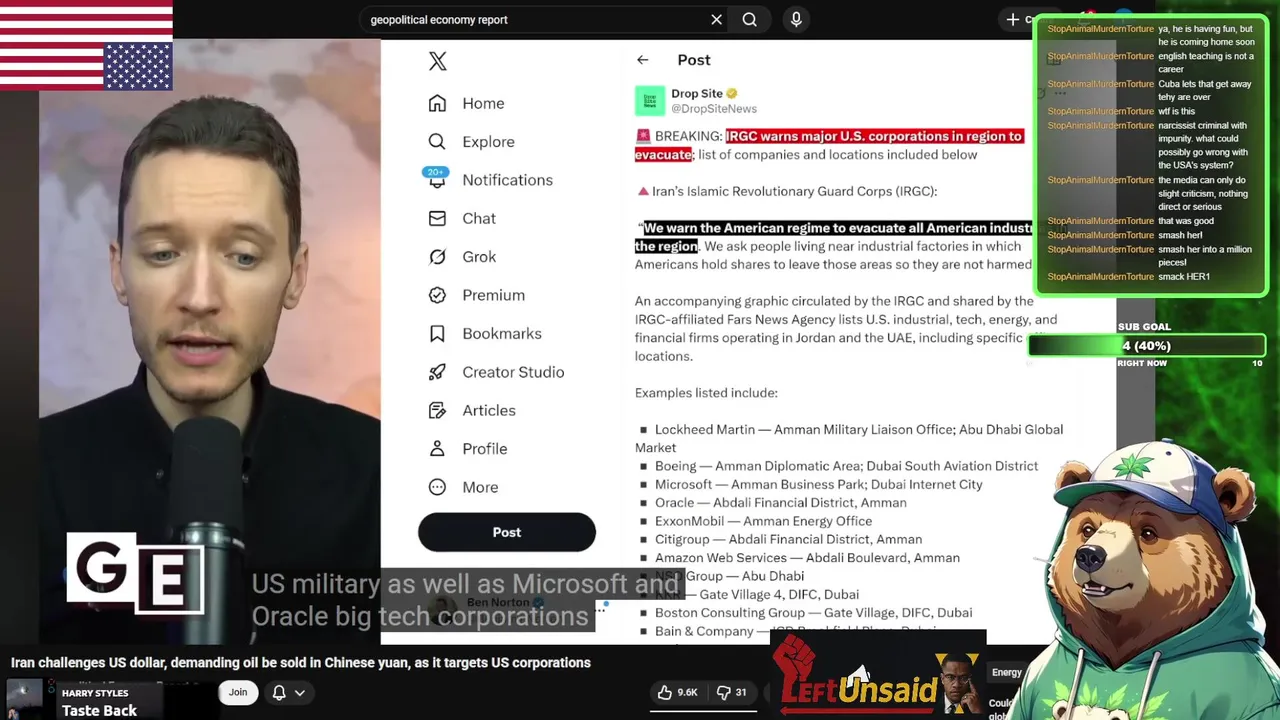Open Drop Site profile avatar
The image size is (1280, 720).
pyautogui.click(x=650, y=101)
